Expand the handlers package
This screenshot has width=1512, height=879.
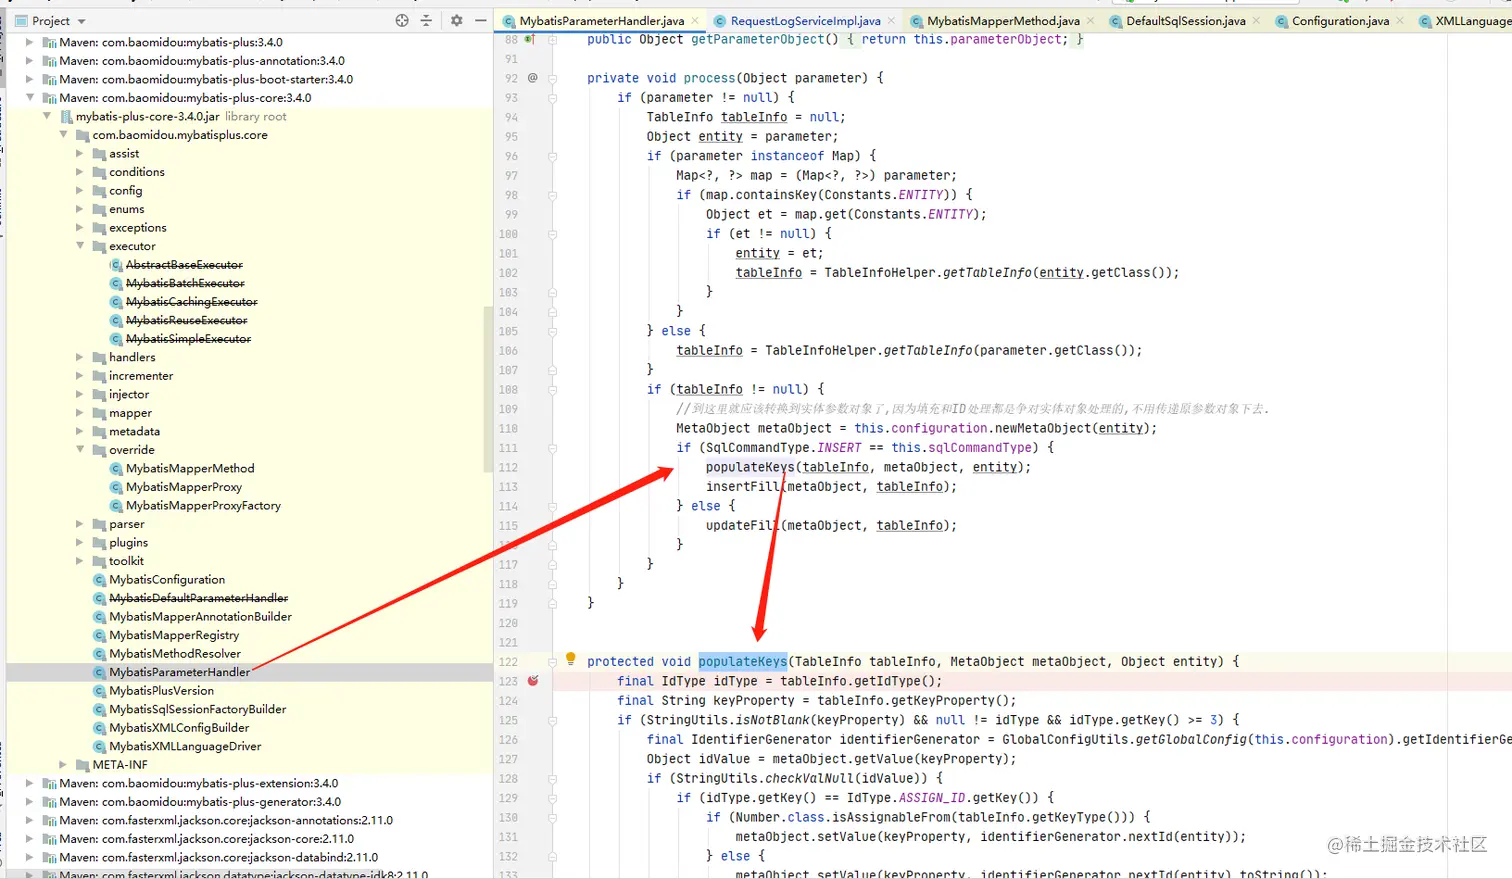(80, 357)
